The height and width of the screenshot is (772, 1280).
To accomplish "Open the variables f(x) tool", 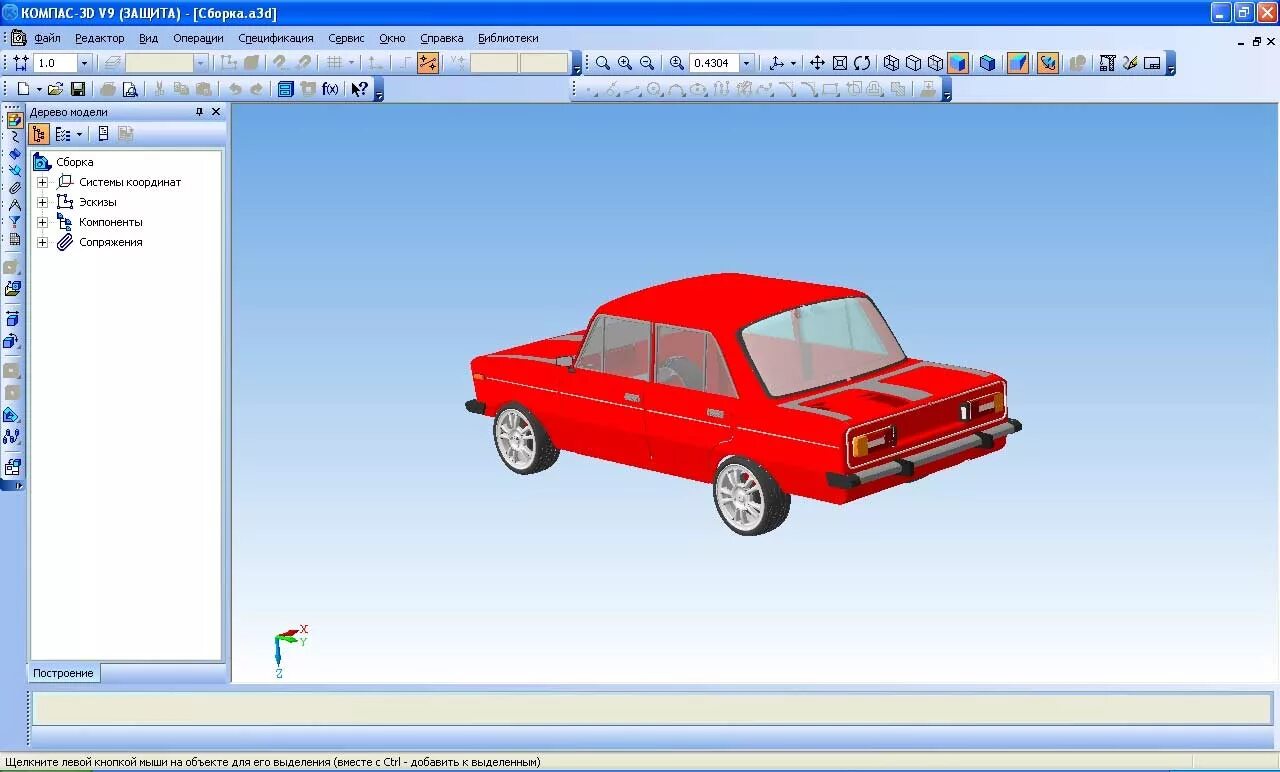I will coord(330,89).
